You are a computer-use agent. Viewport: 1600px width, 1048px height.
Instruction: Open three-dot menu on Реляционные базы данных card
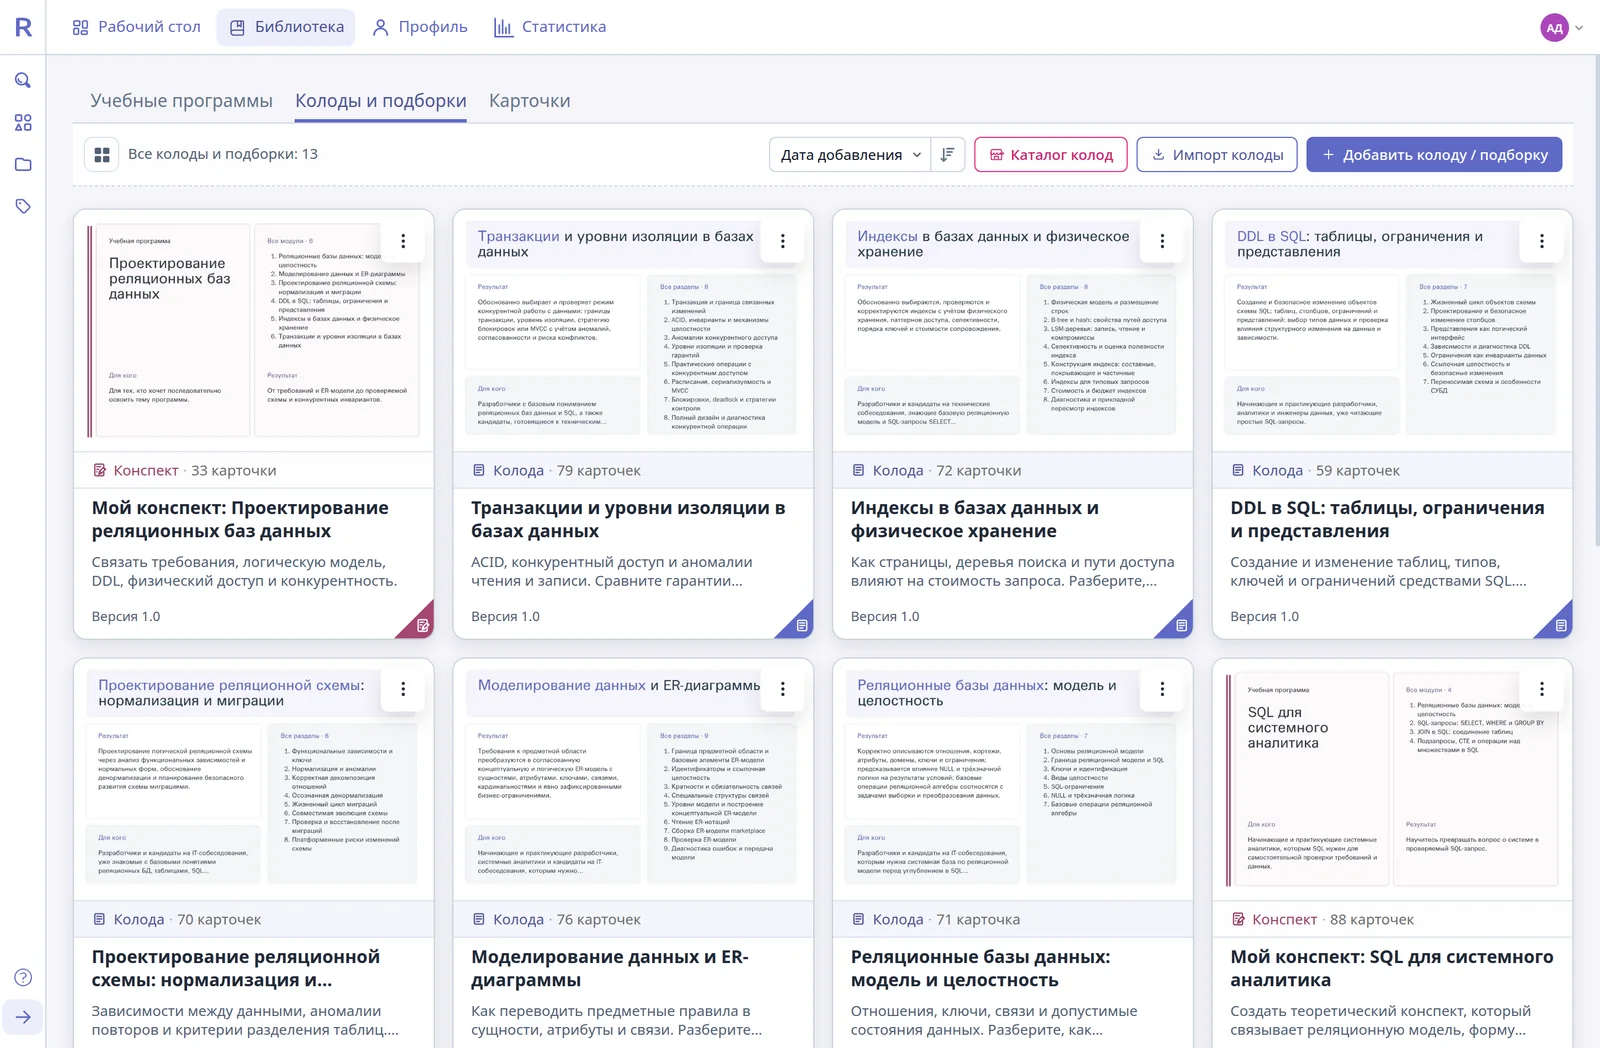(x=1162, y=689)
